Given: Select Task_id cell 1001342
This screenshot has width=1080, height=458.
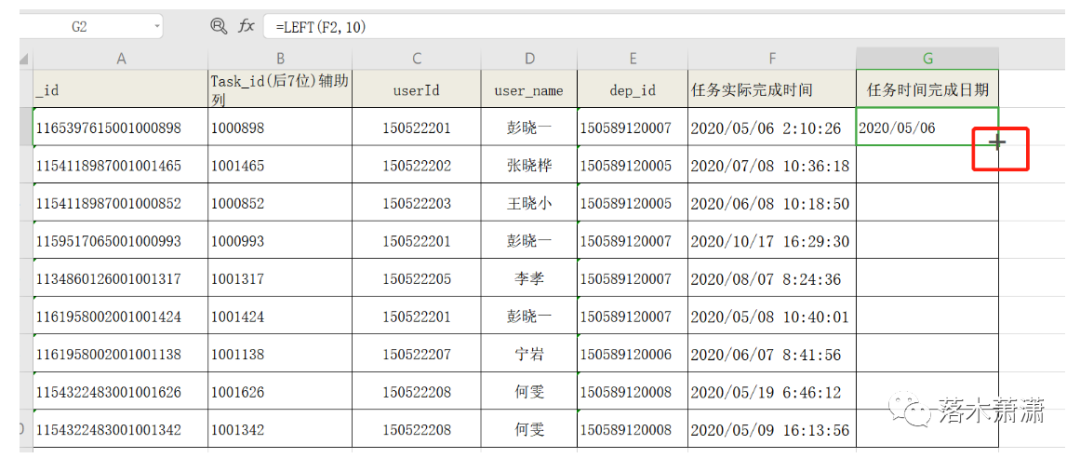Looking at the screenshot, I should tap(280, 430).
